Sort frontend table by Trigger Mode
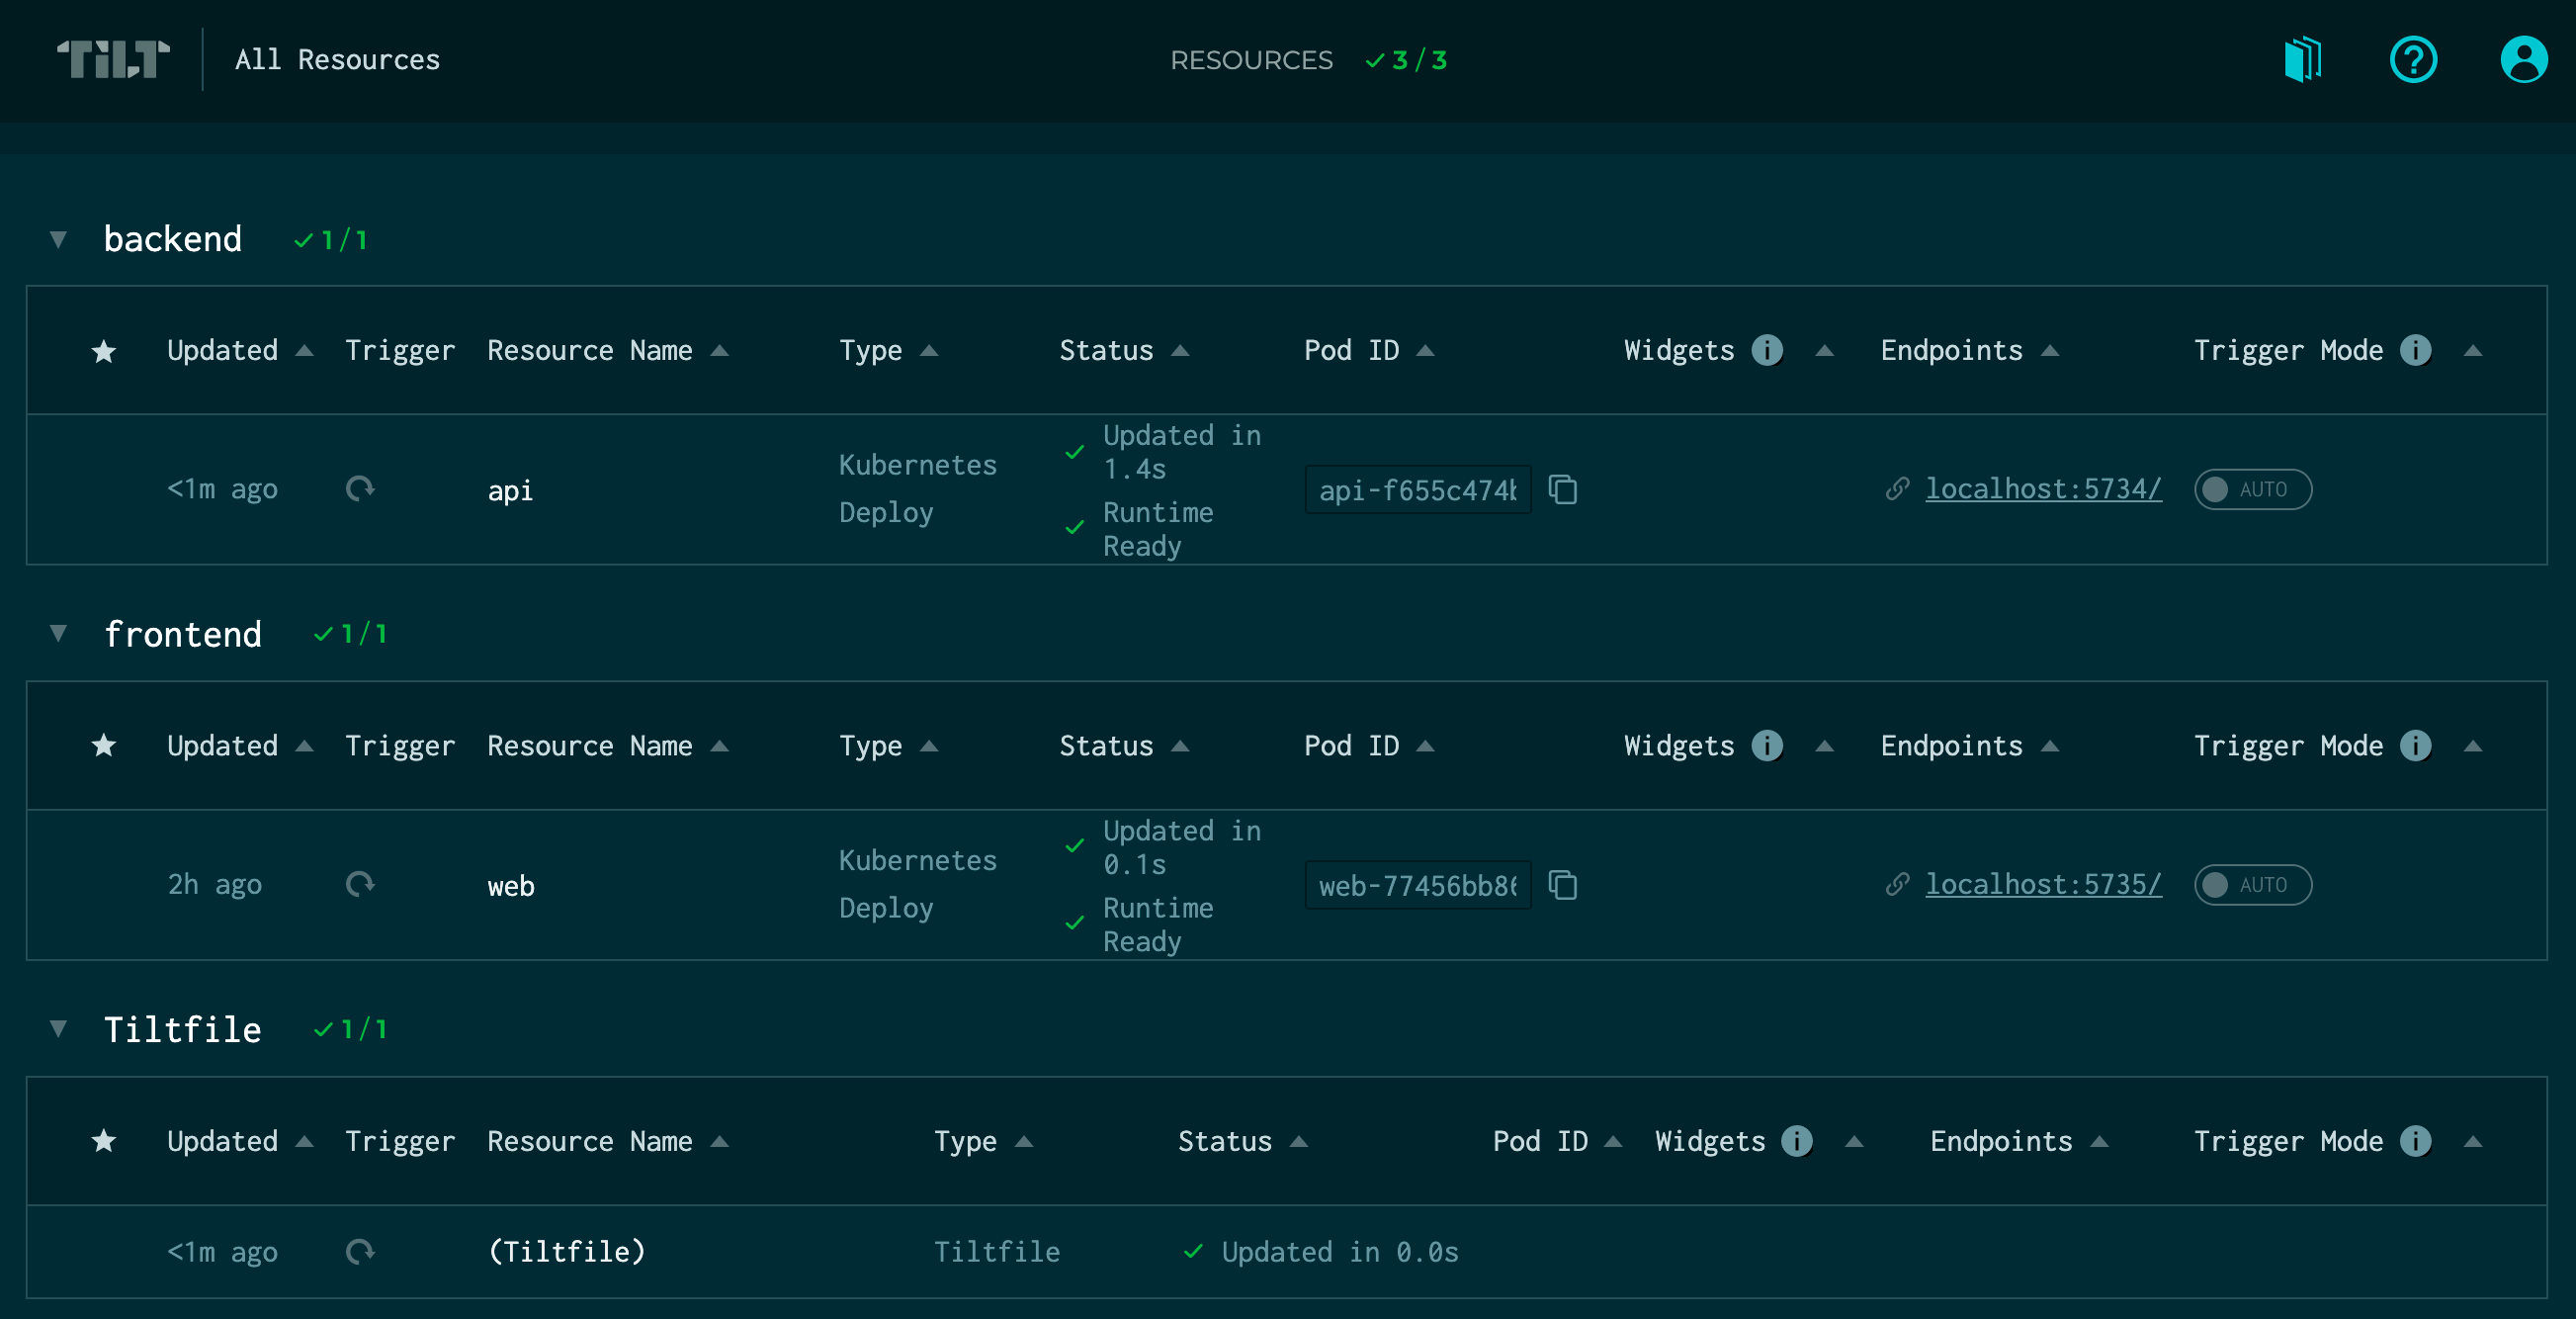 click(2473, 745)
